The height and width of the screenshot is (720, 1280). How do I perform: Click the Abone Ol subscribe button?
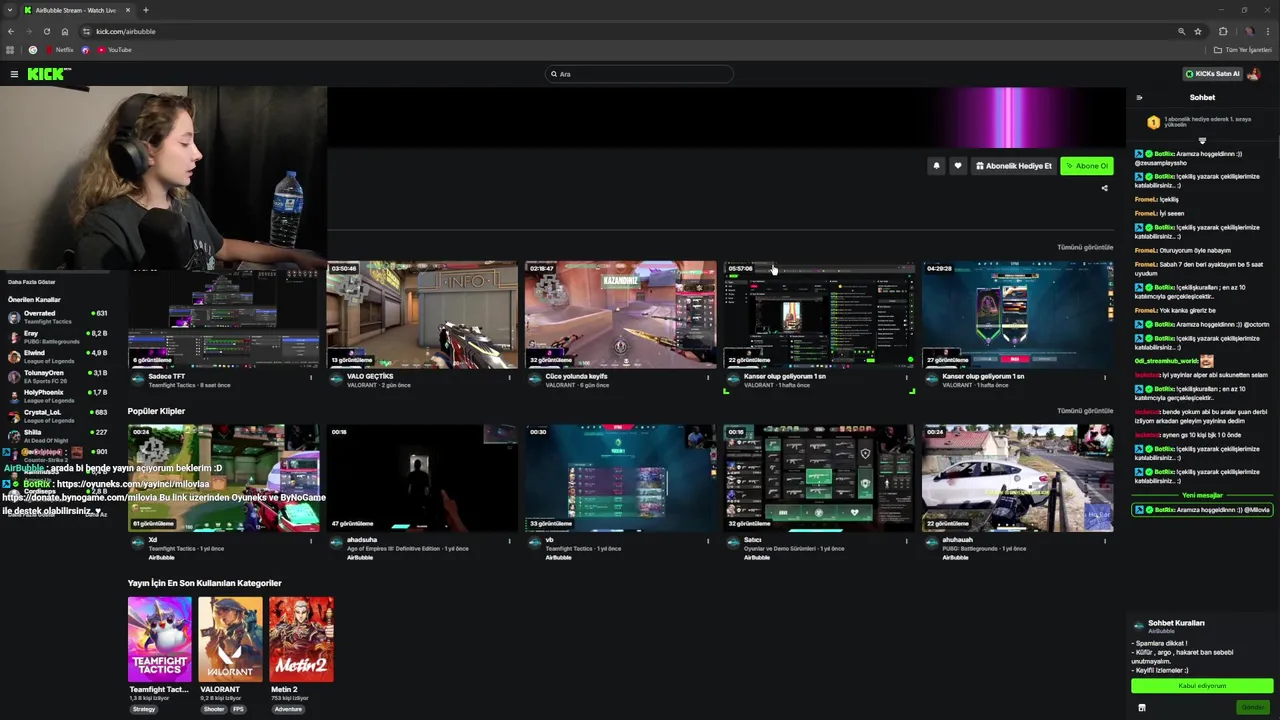(x=1087, y=166)
